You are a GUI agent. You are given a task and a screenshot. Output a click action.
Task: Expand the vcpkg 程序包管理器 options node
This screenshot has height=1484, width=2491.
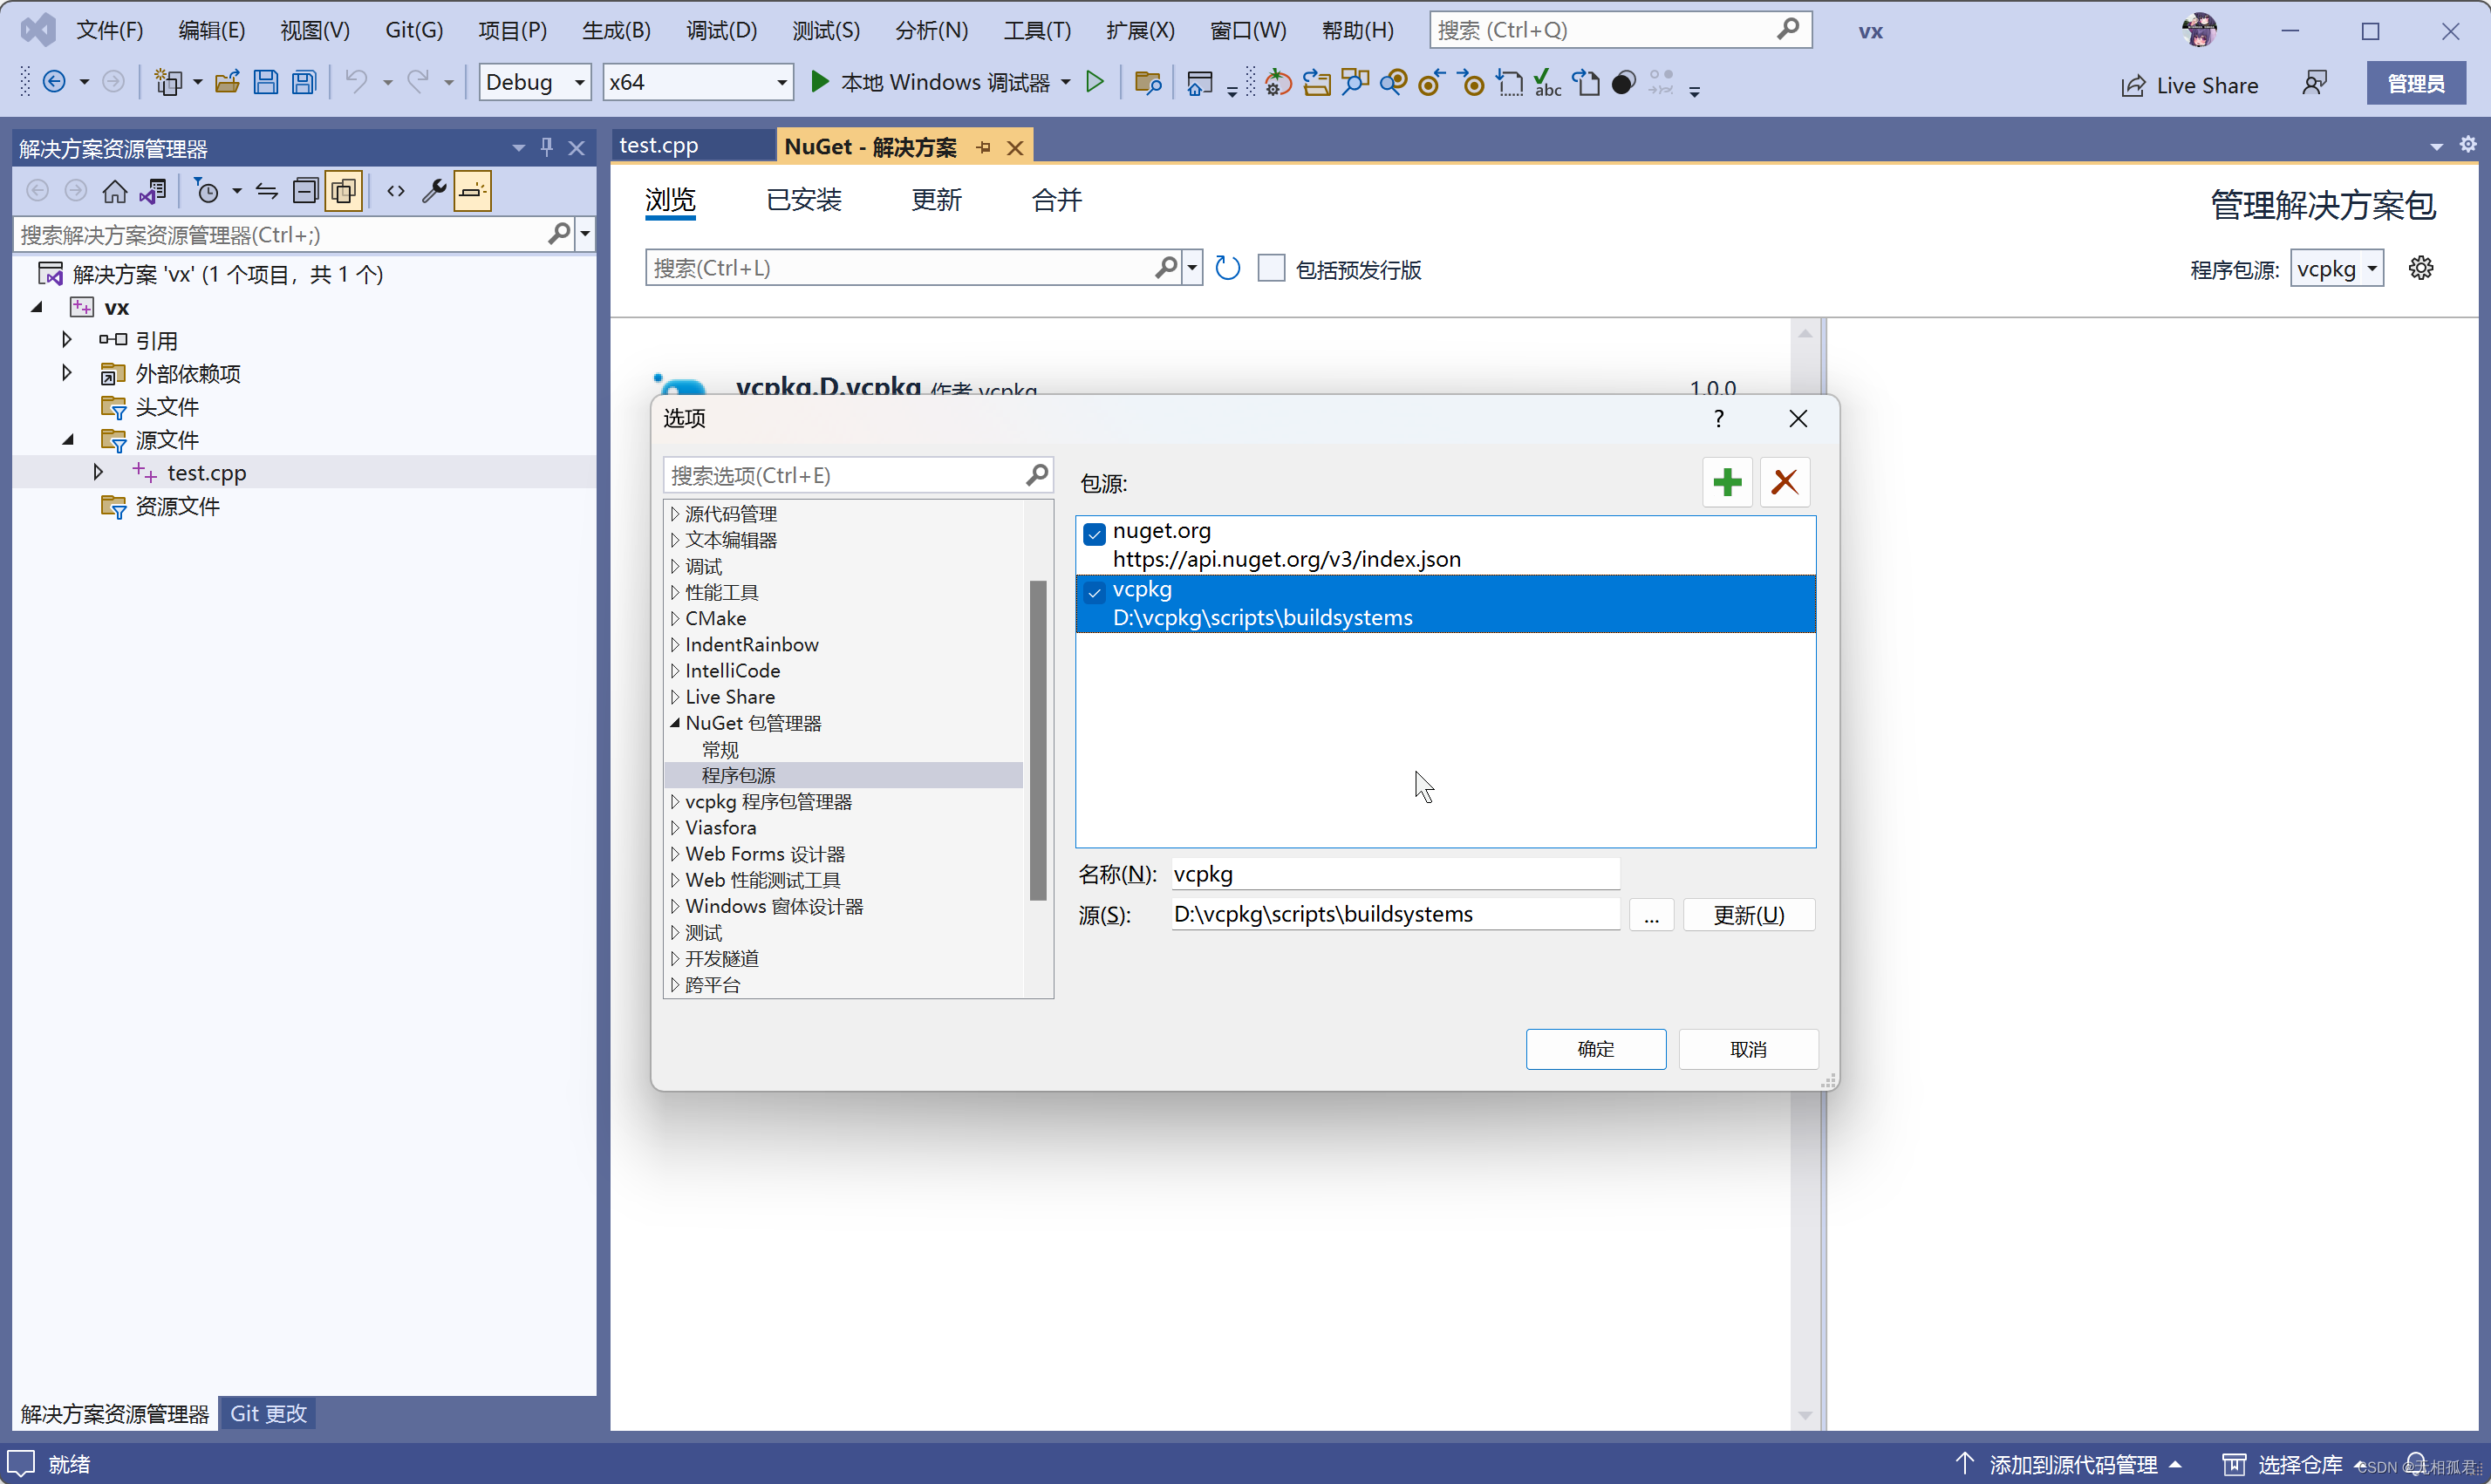click(675, 802)
